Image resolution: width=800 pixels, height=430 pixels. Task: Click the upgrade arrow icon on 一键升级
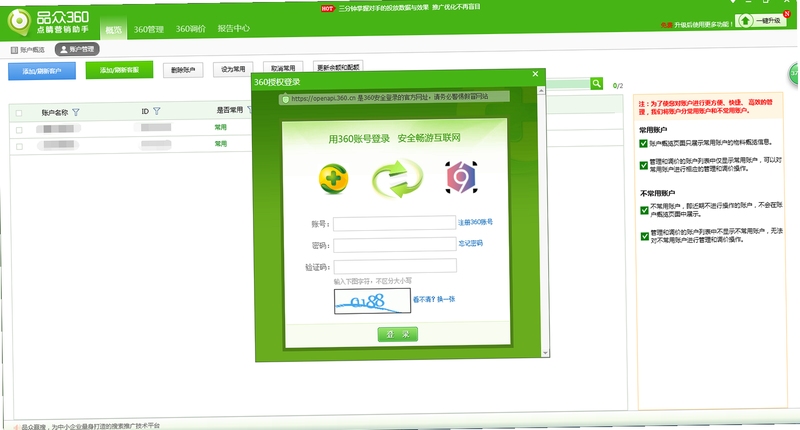point(745,21)
